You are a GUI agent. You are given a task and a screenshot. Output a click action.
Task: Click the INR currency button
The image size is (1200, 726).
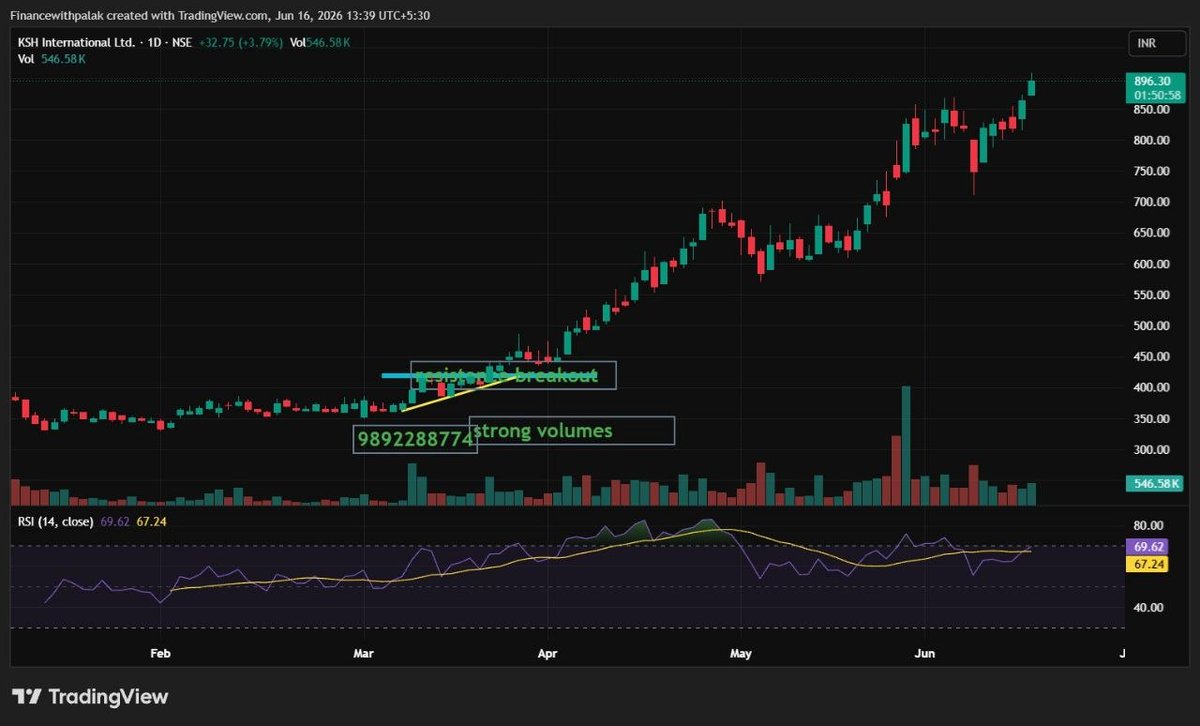(1157, 44)
